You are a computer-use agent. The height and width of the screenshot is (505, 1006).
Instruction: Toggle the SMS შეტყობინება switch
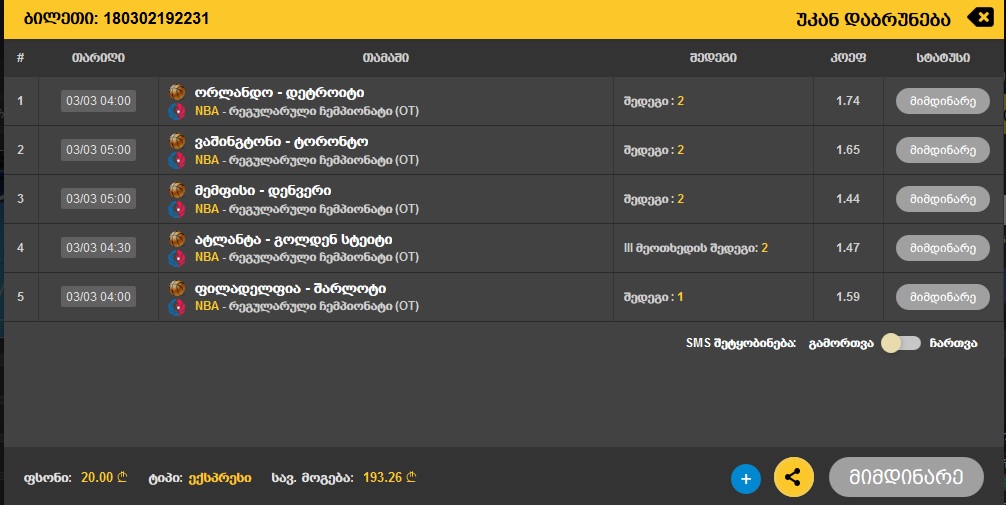901,343
